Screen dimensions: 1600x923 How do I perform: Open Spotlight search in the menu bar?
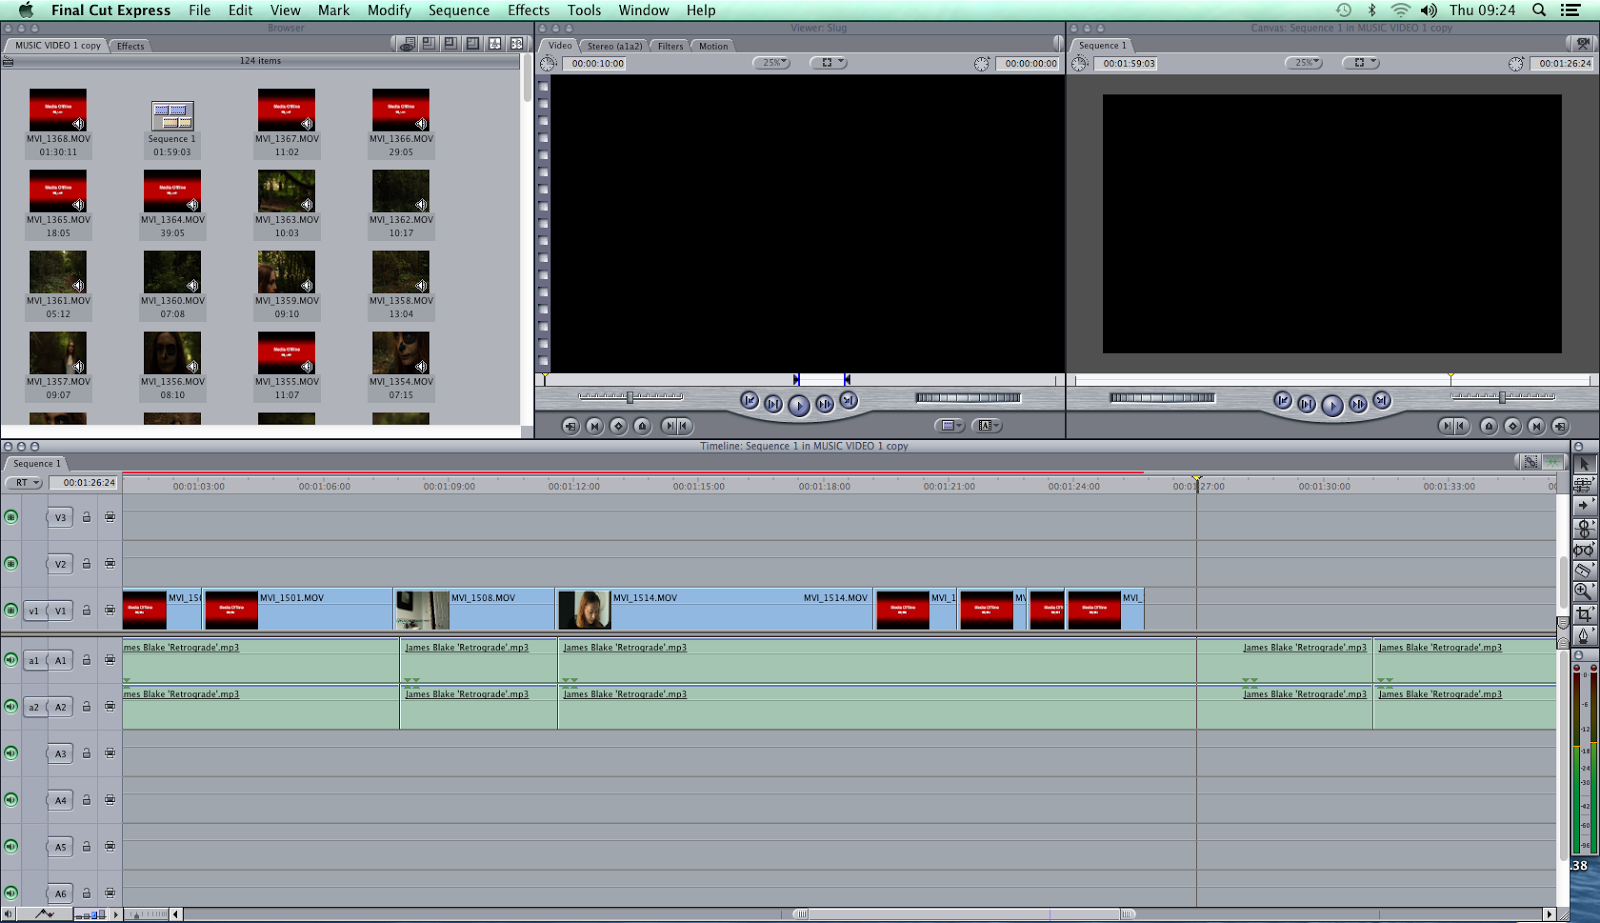[x=1540, y=10]
